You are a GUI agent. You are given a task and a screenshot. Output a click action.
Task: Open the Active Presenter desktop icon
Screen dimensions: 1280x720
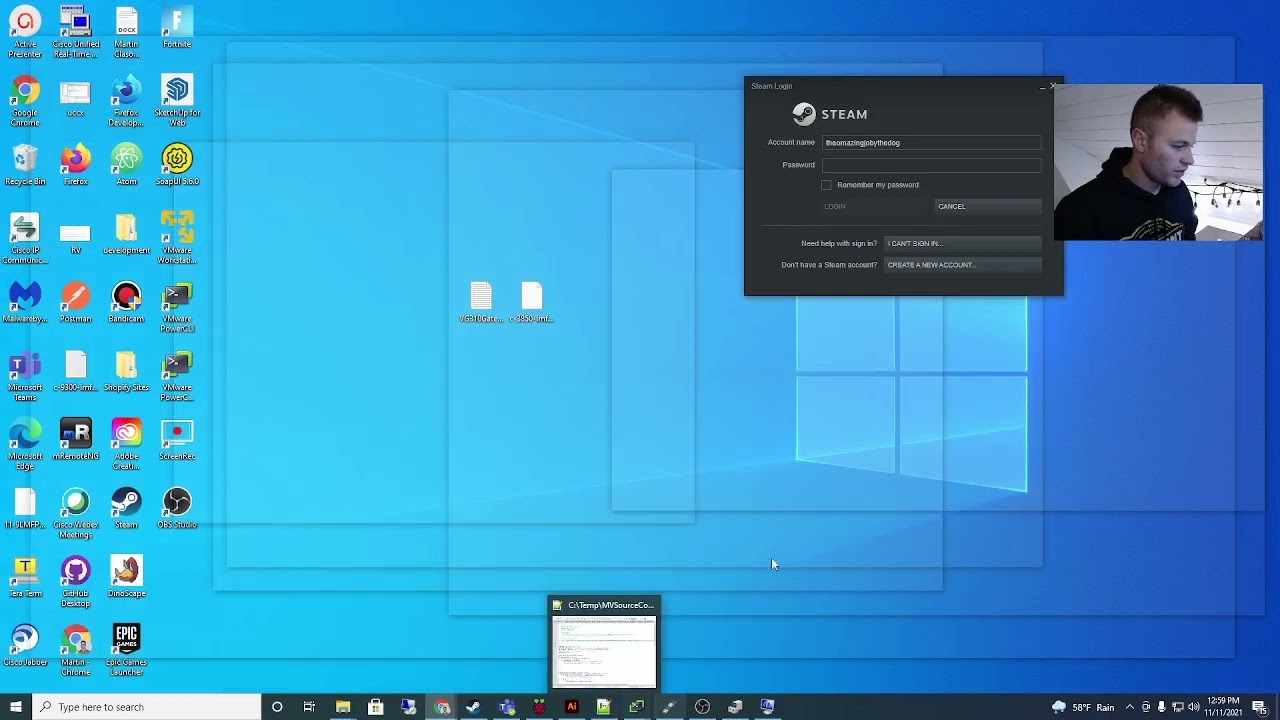[x=25, y=31]
